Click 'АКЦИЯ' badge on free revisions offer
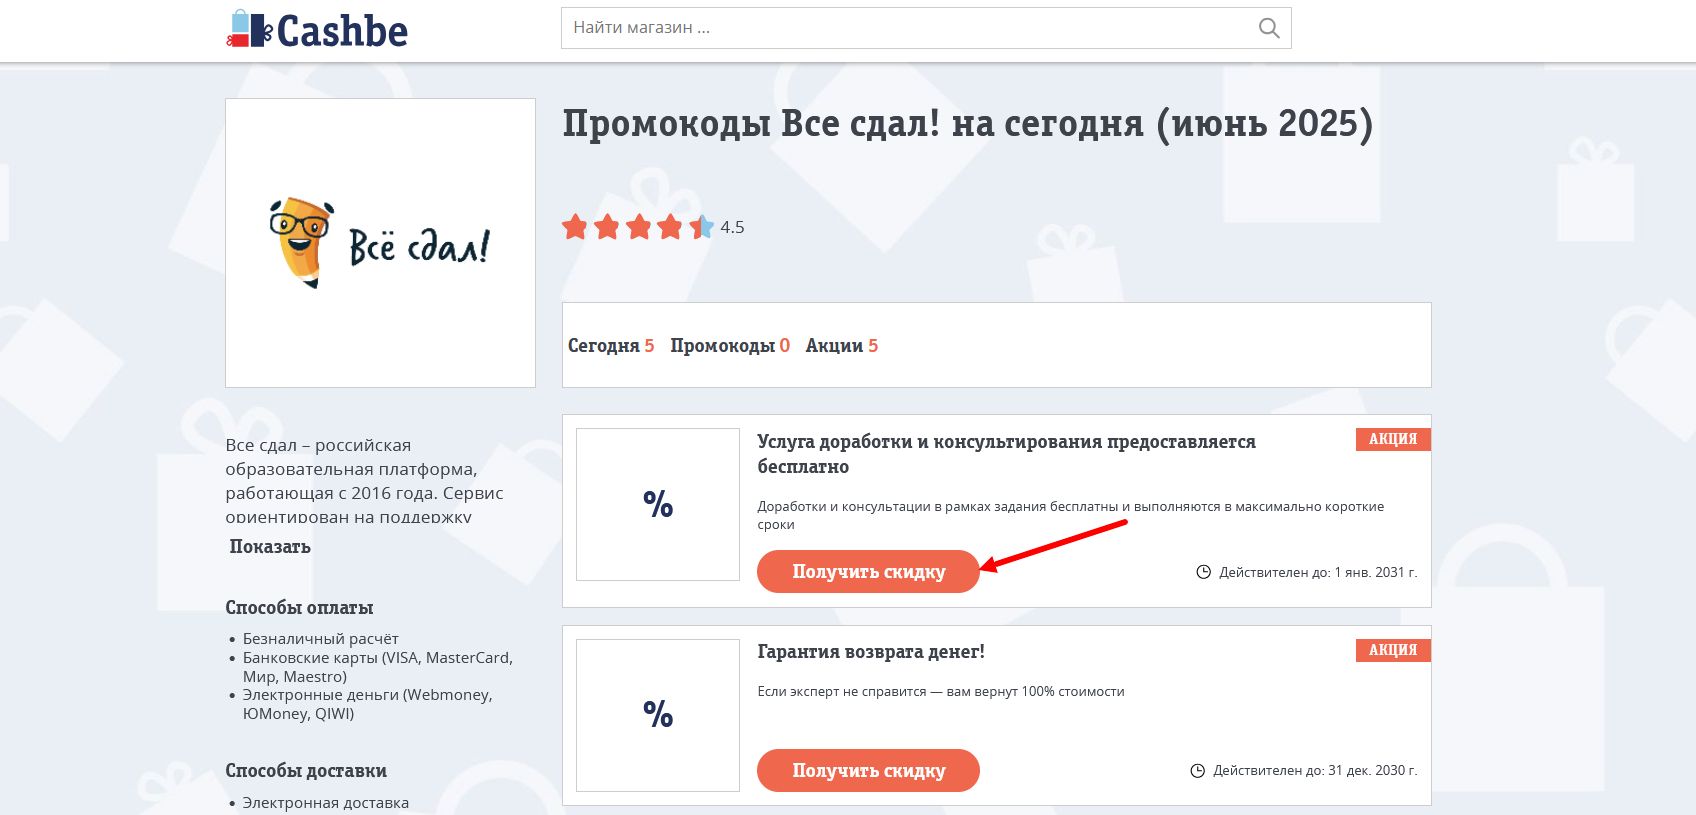 coord(1393,439)
